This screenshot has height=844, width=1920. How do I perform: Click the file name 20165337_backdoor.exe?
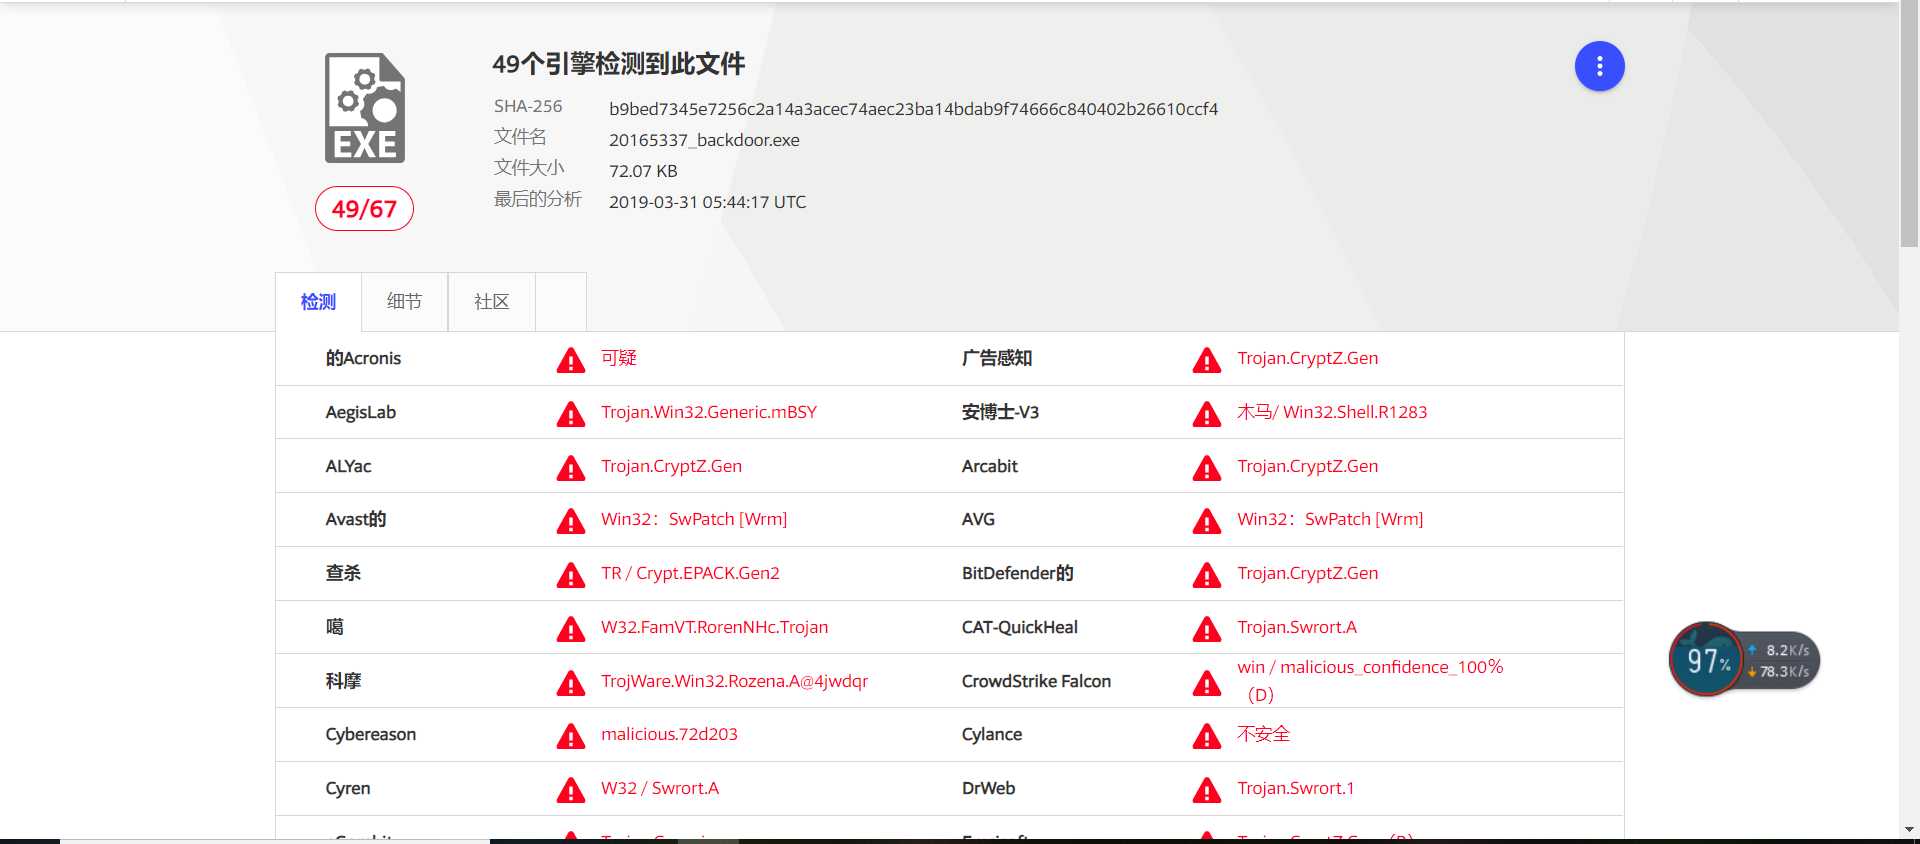704,140
